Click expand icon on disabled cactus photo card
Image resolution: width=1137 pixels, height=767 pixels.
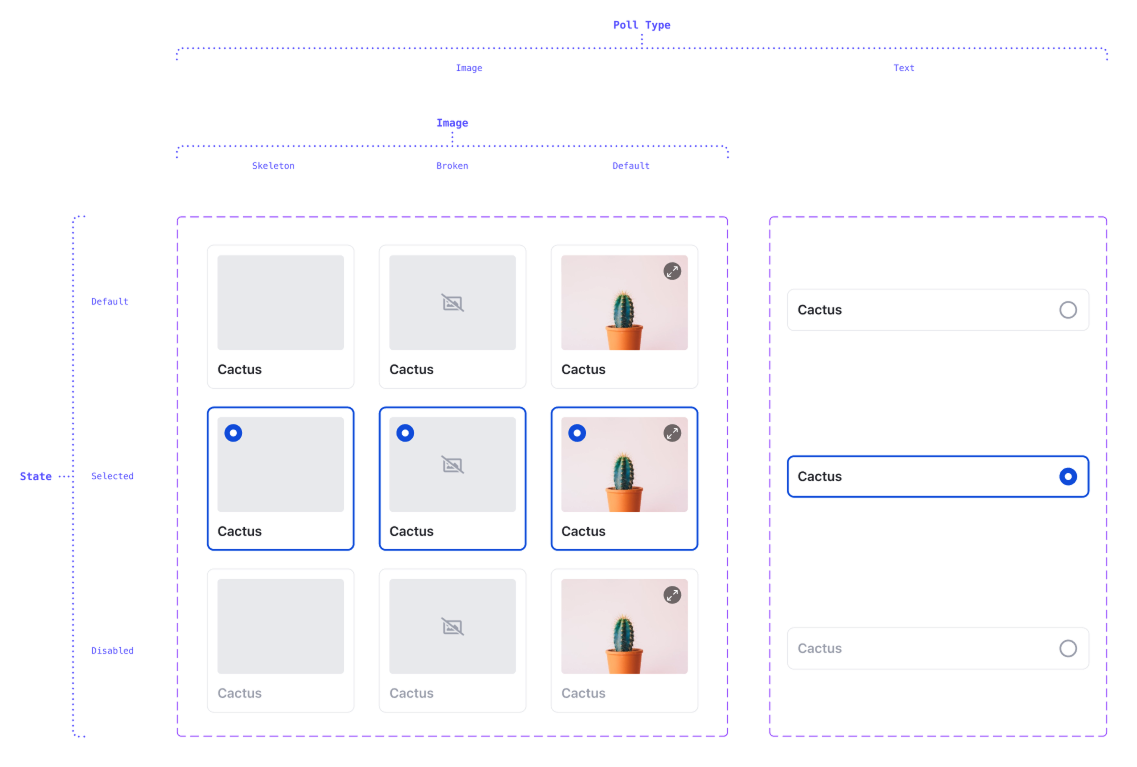[x=672, y=595]
